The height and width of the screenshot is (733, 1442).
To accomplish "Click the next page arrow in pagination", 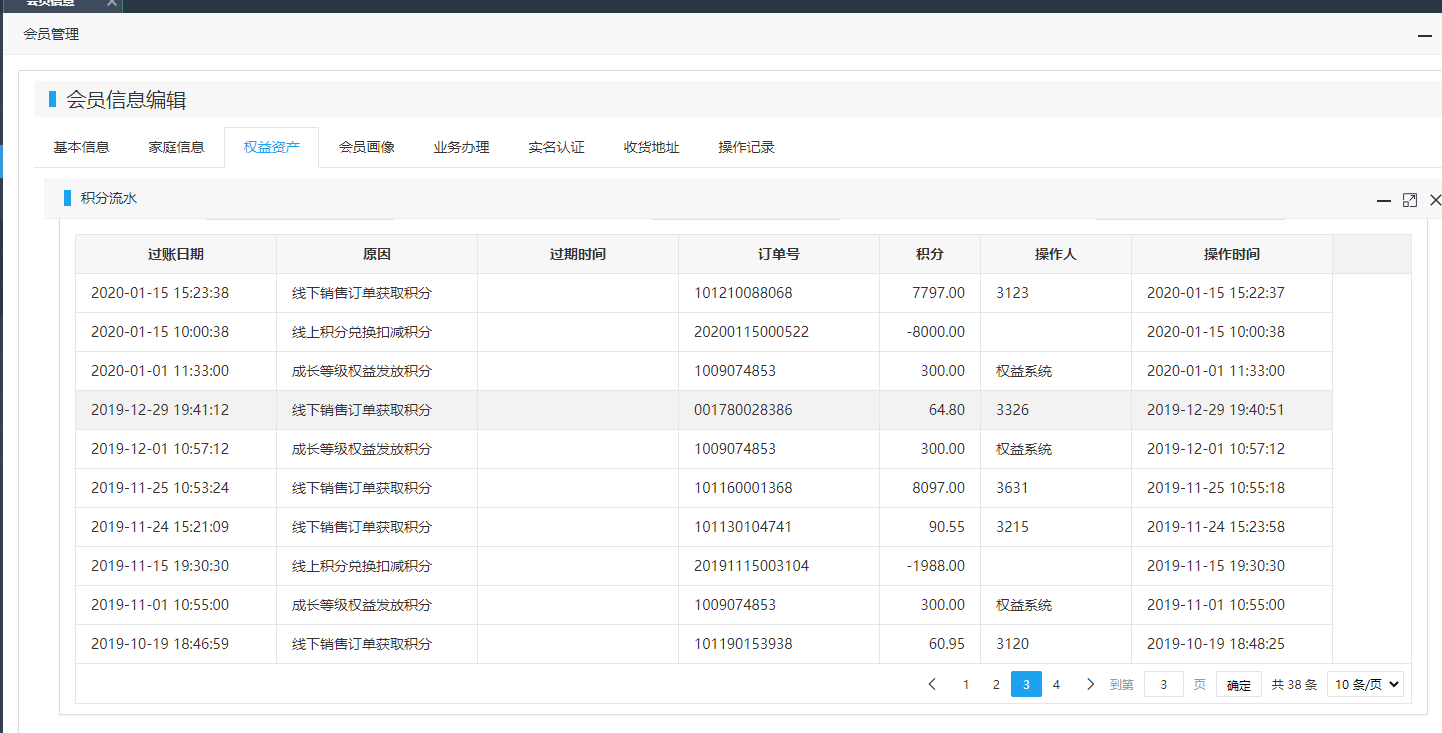I will tap(1090, 685).
